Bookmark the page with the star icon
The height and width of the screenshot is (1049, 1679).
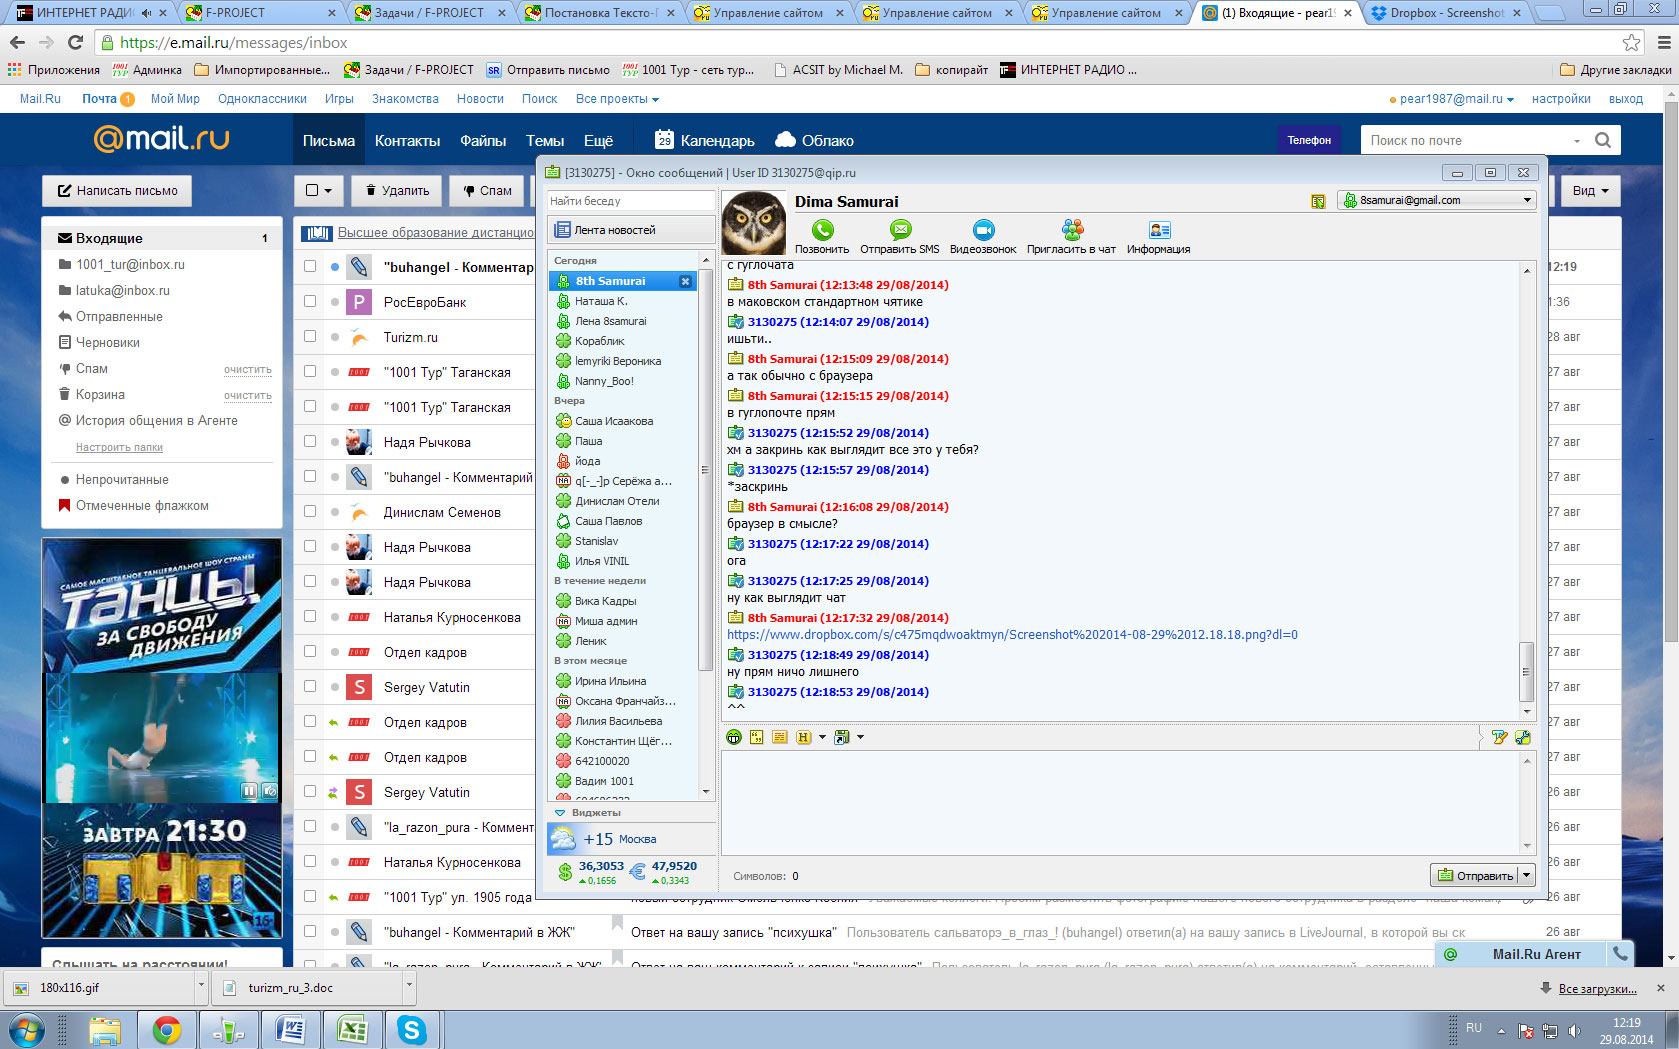coord(1631,43)
